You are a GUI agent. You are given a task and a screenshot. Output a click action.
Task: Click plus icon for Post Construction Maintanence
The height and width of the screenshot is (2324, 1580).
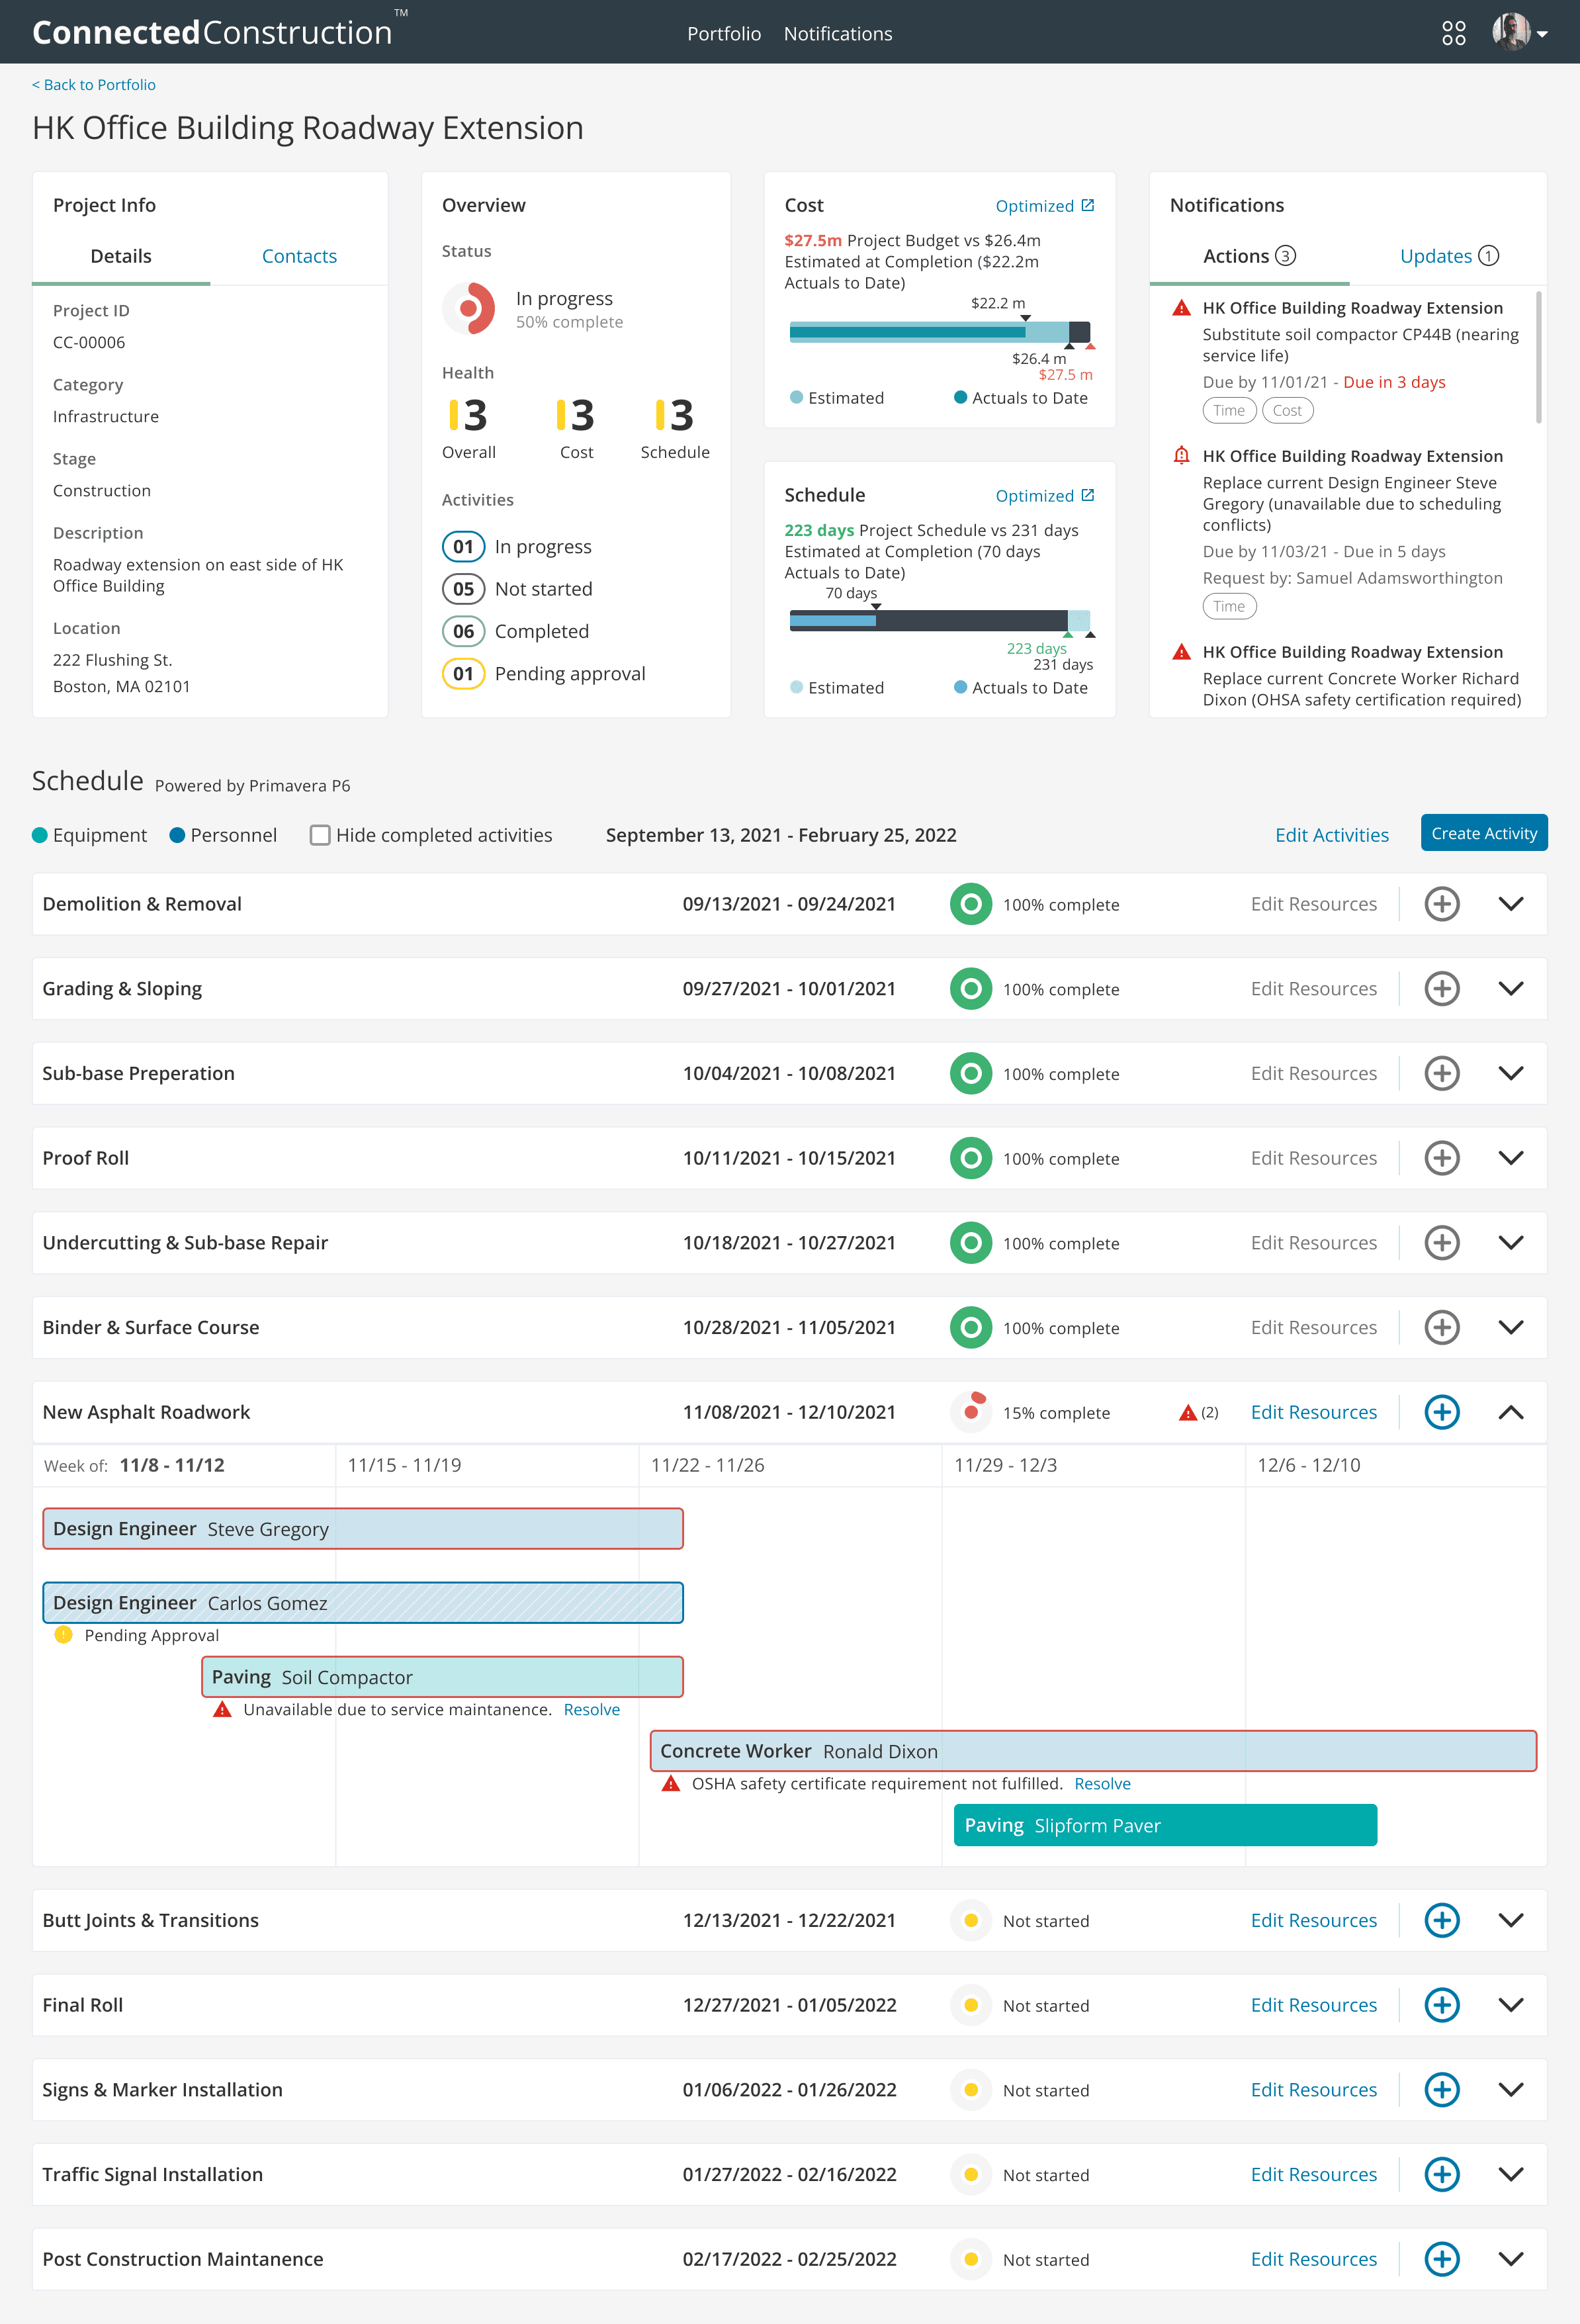coord(1441,2259)
